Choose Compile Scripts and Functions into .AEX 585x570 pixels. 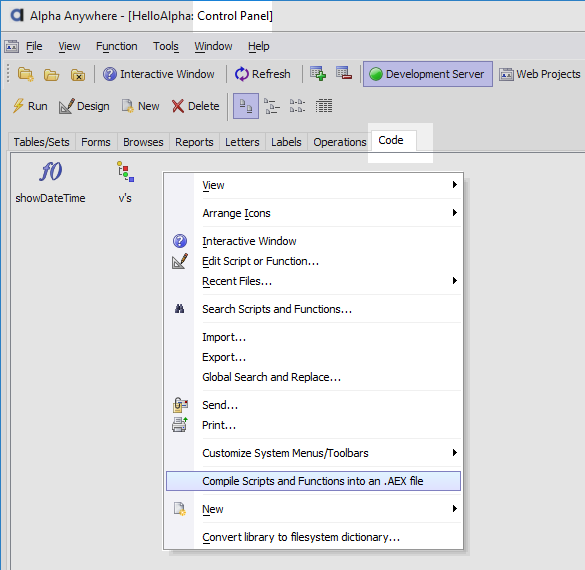tap(313, 481)
